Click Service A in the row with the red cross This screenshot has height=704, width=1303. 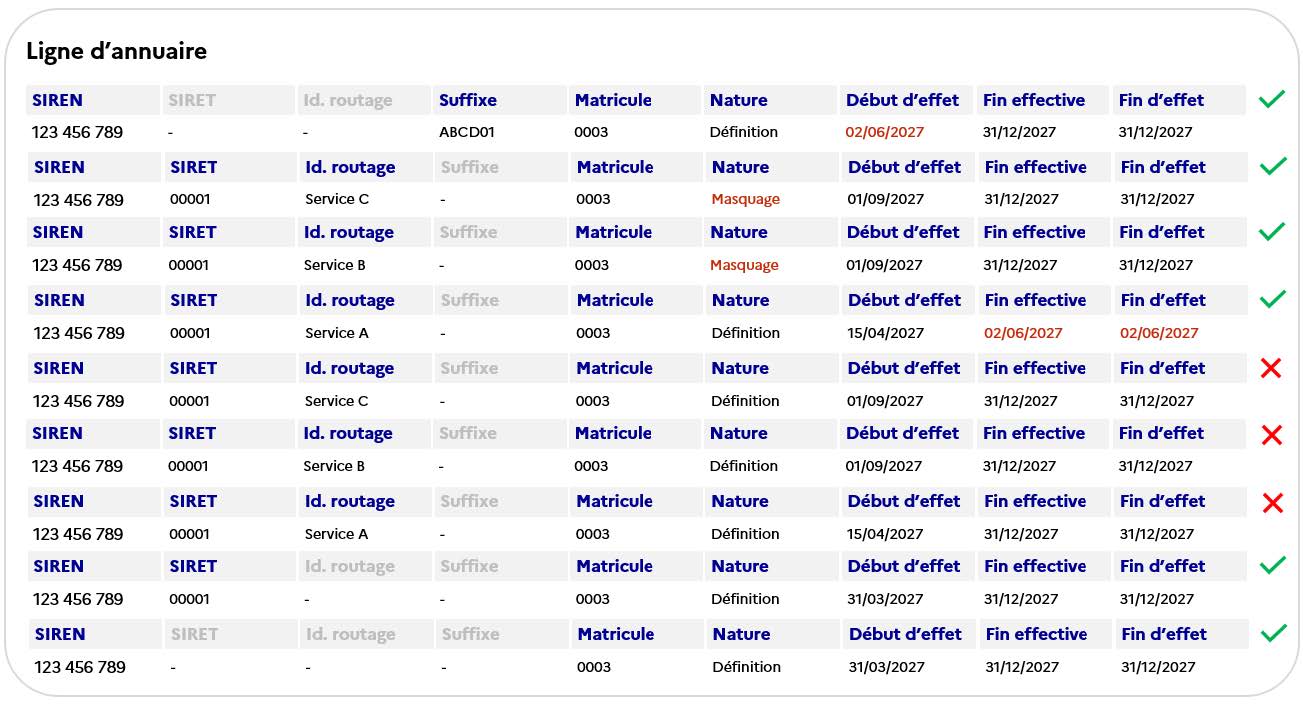tap(336, 534)
